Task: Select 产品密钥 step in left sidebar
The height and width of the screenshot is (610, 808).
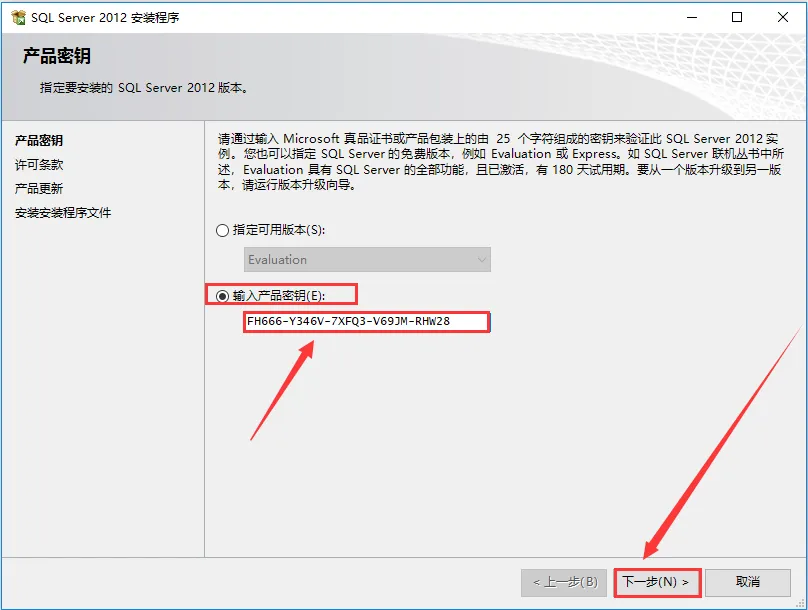Action: point(39,140)
